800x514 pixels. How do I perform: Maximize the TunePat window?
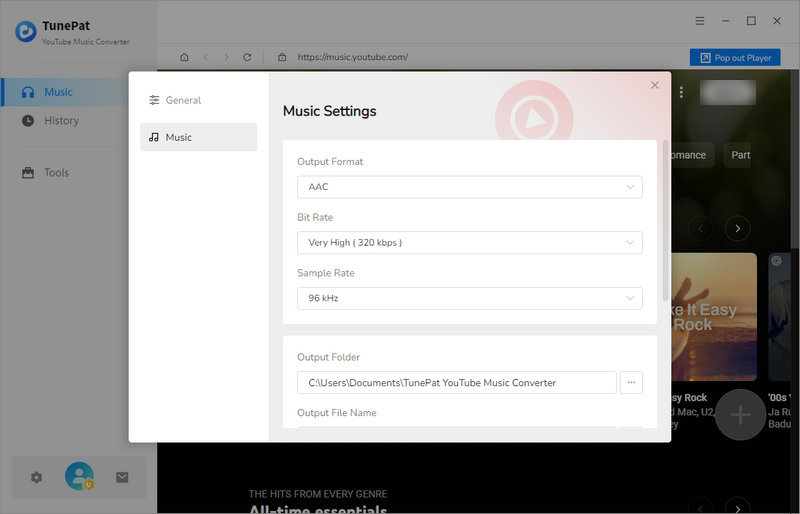[751, 21]
